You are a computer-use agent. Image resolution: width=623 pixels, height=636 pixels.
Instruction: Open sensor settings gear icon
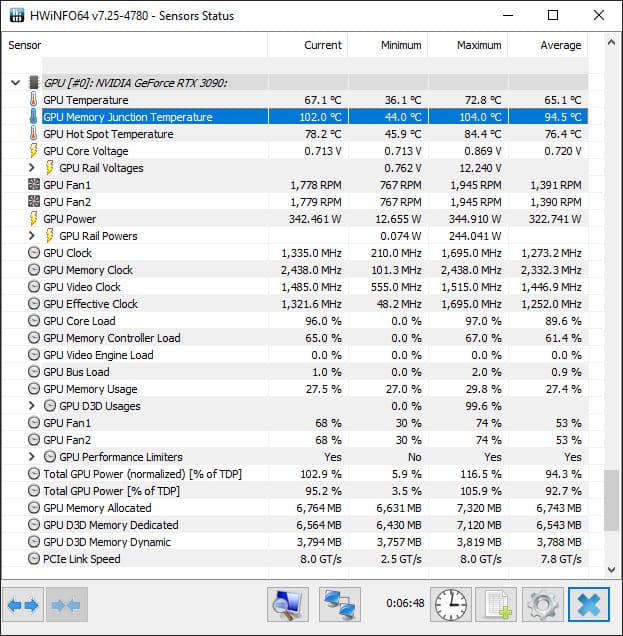pyautogui.click(x=543, y=604)
